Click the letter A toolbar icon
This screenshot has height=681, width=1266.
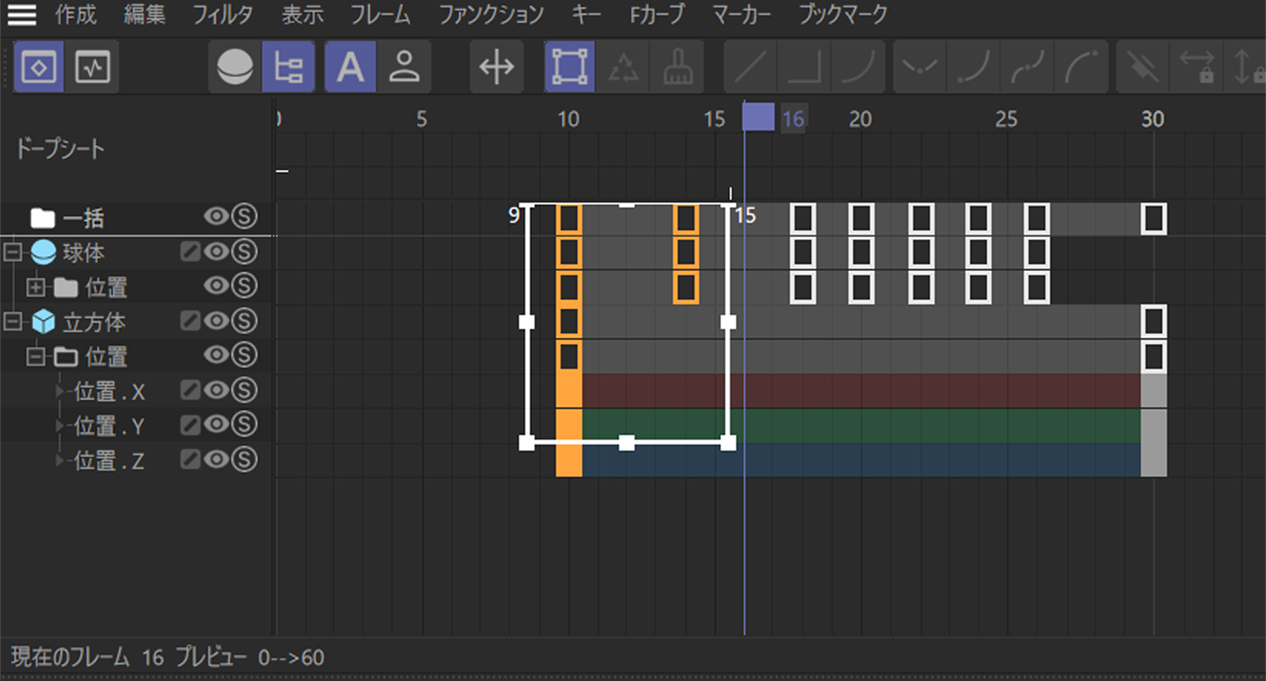click(350, 67)
